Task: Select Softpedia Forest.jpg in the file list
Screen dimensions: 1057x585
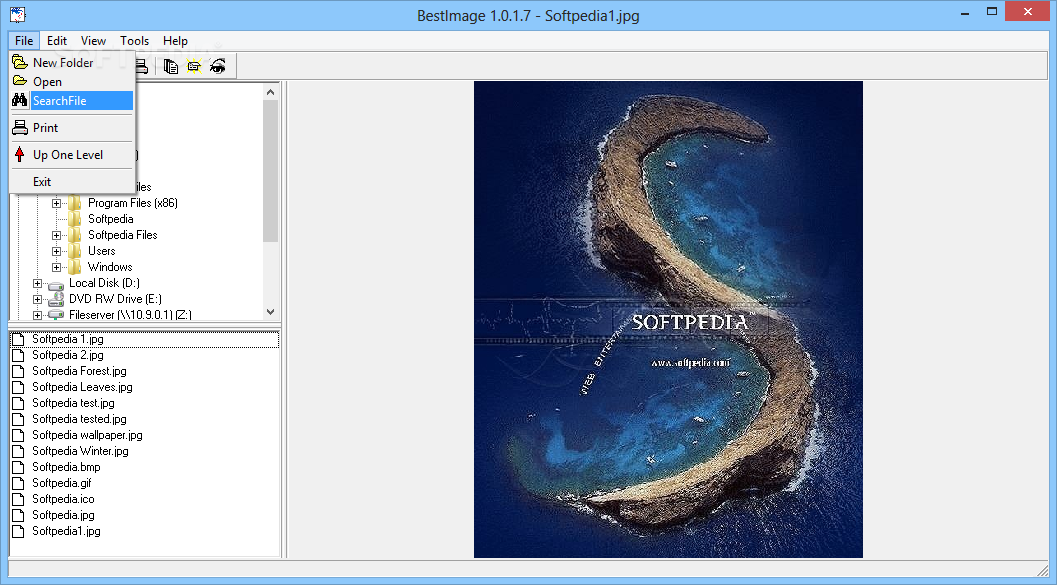Action: click(x=80, y=371)
